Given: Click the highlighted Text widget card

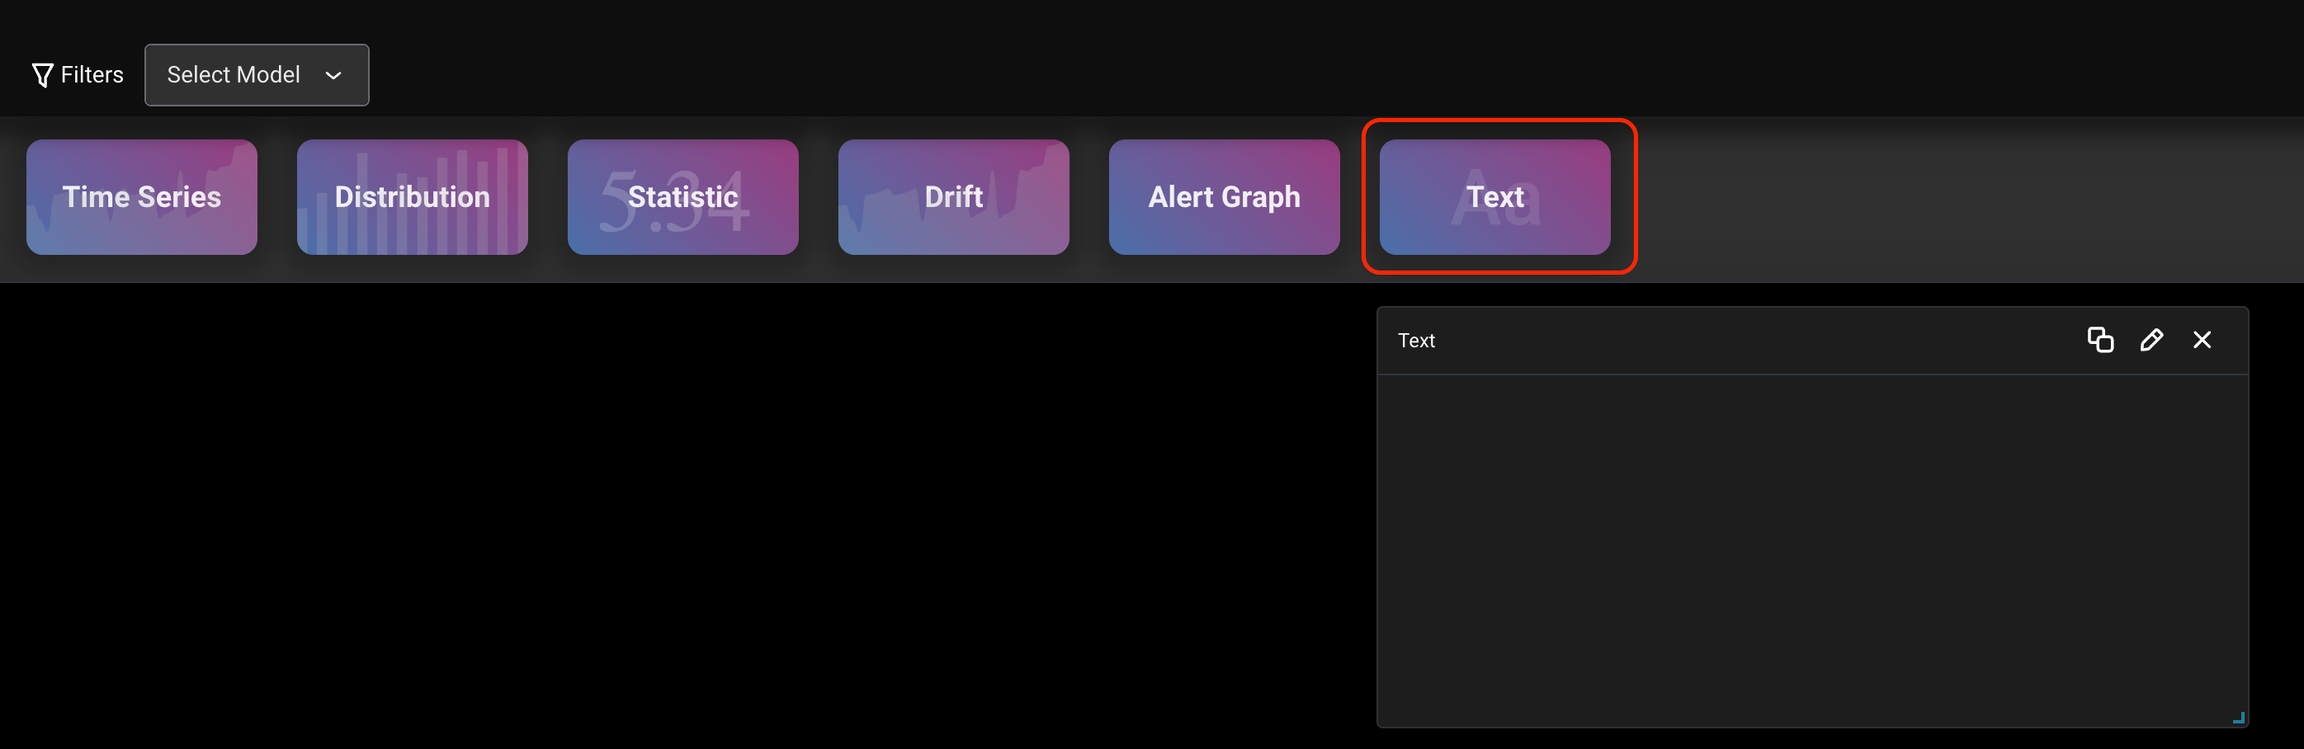Looking at the screenshot, I should 1495,197.
